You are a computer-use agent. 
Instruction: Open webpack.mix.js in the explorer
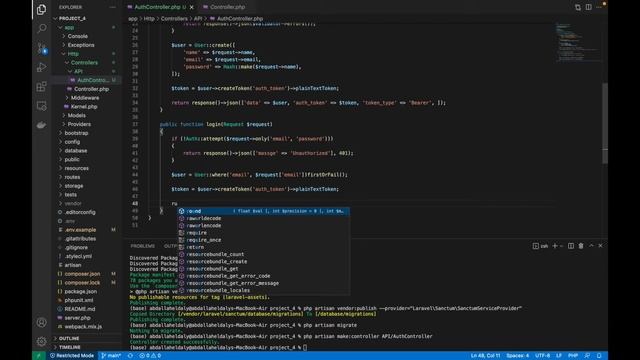[x=83, y=327]
